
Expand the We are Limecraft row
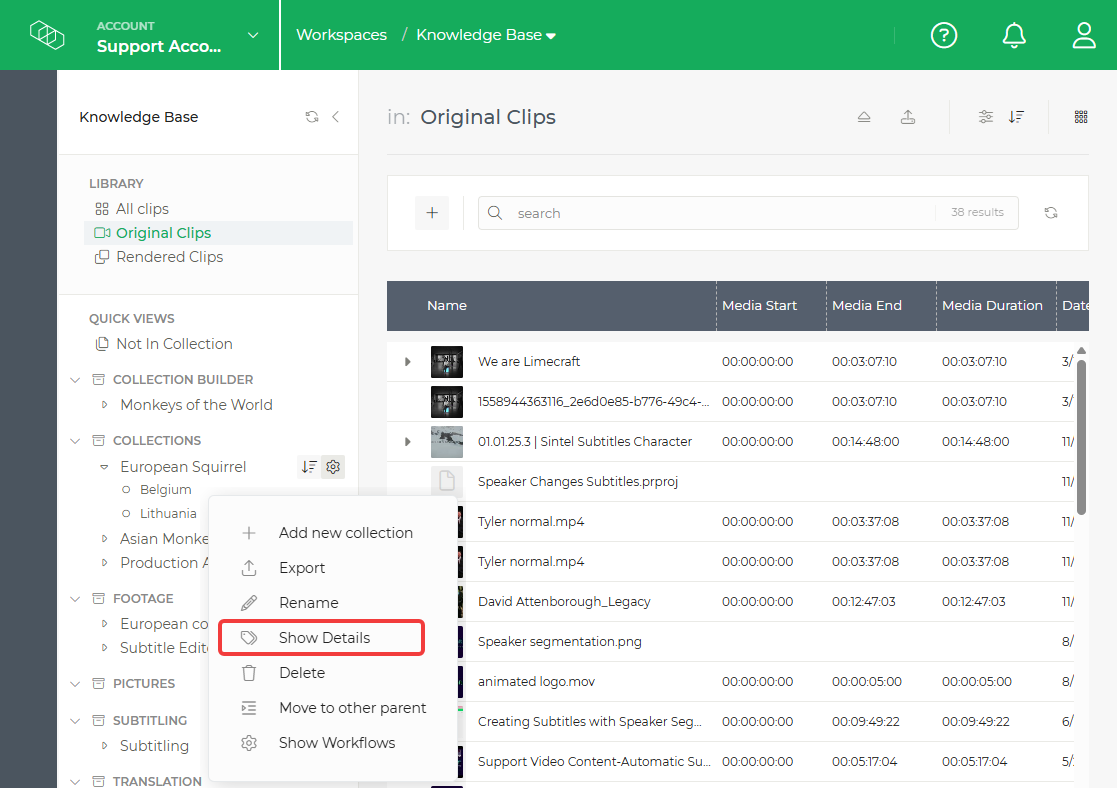[x=407, y=361]
